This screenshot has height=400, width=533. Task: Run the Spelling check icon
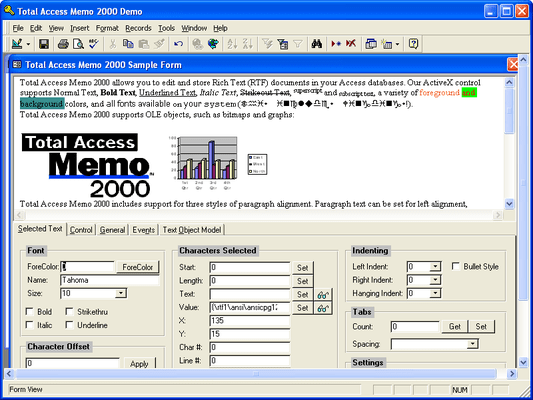tap(93, 44)
